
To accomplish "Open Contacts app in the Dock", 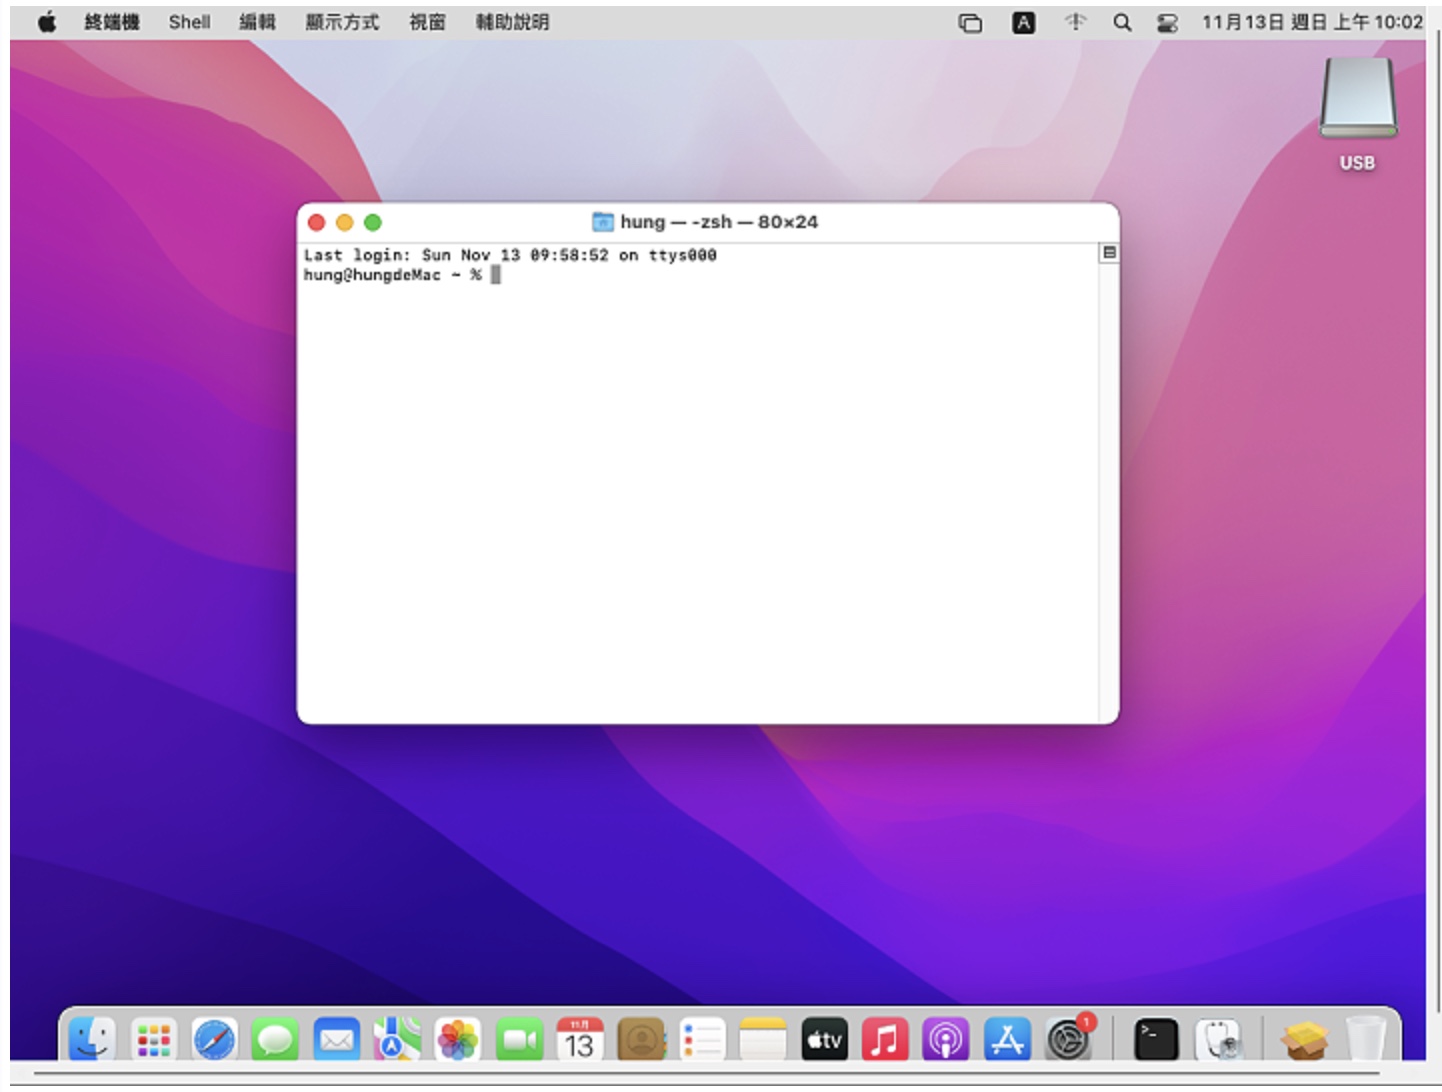I will coord(641,1040).
